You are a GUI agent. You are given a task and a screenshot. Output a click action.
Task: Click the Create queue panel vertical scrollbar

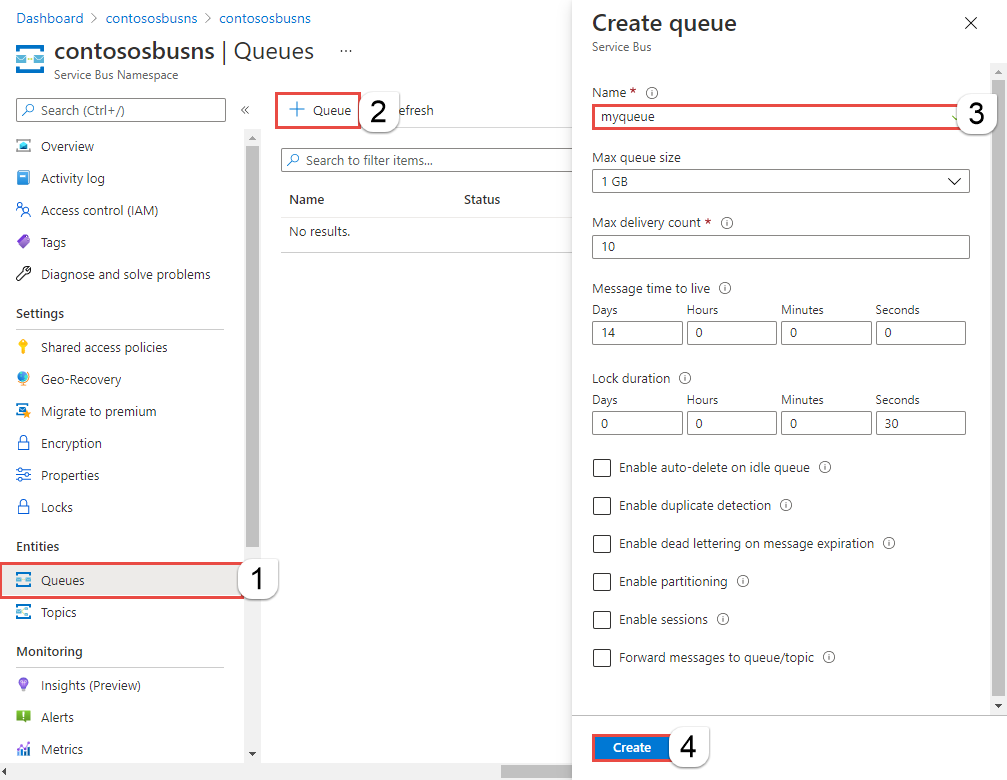click(997, 380)
